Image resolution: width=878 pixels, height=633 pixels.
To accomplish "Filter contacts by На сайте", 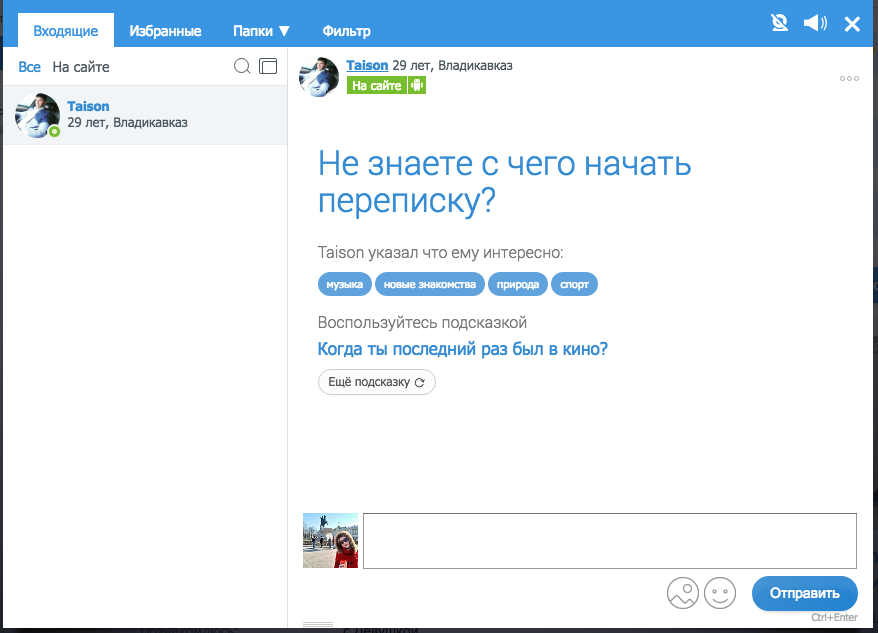I will click(81, 67).
